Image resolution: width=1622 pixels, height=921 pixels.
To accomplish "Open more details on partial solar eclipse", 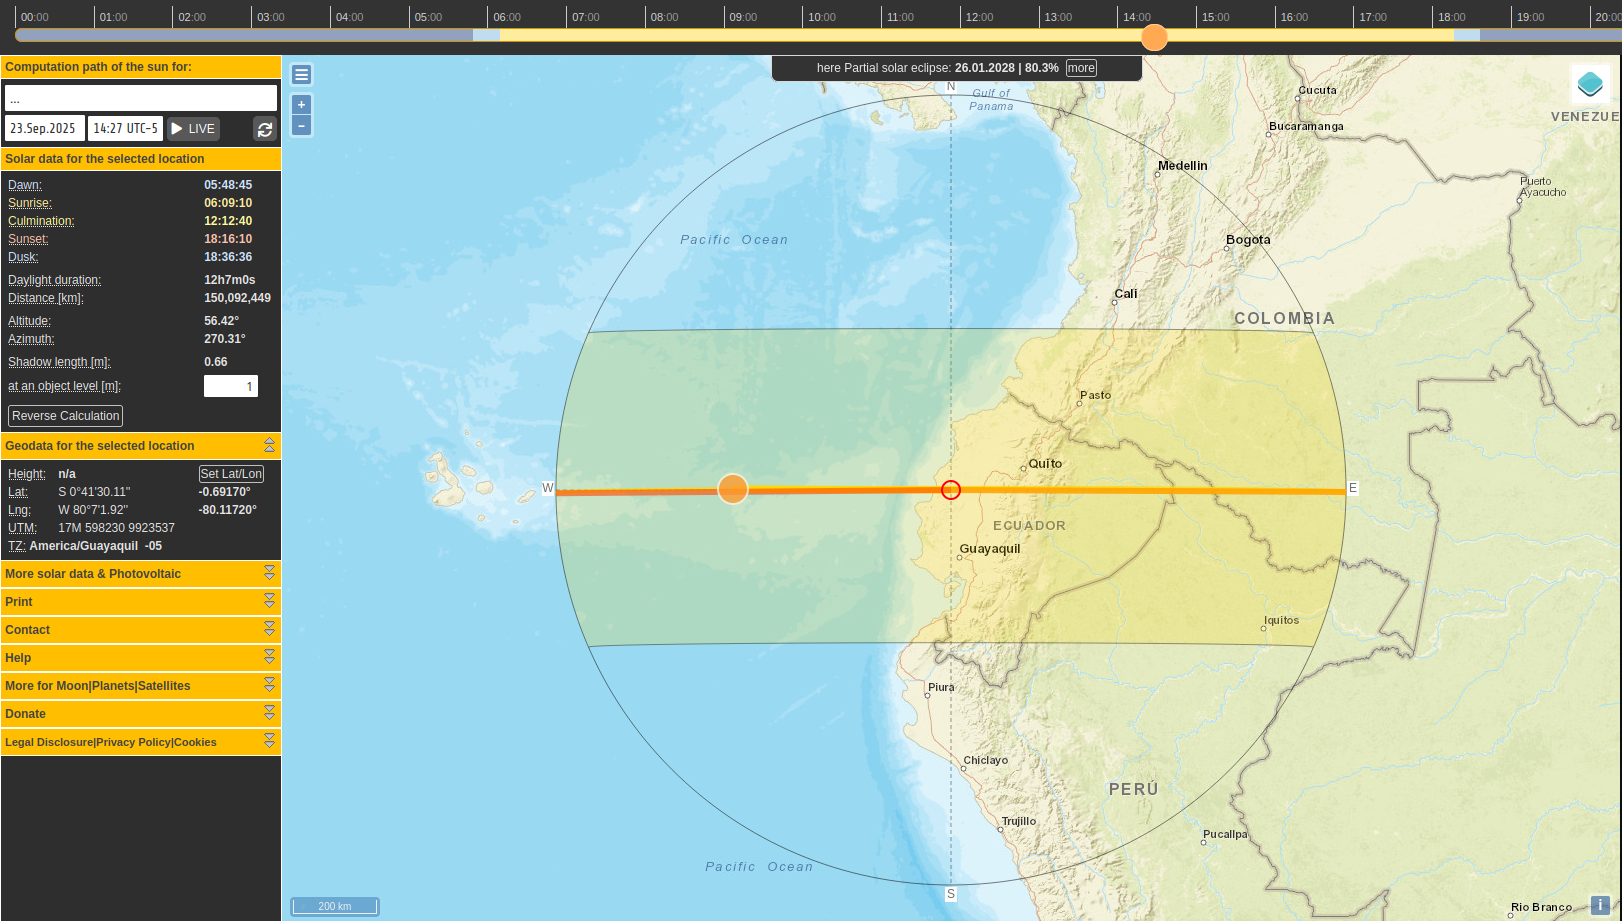I will (1081, 68).
